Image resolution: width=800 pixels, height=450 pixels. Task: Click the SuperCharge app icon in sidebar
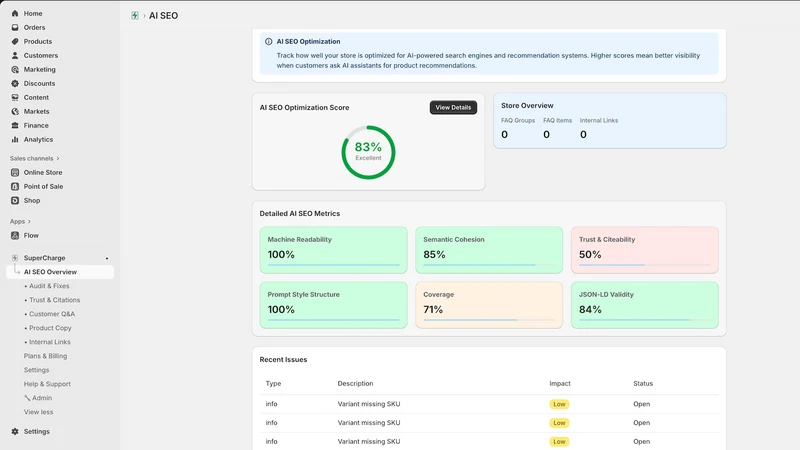[x=15, y=258]
